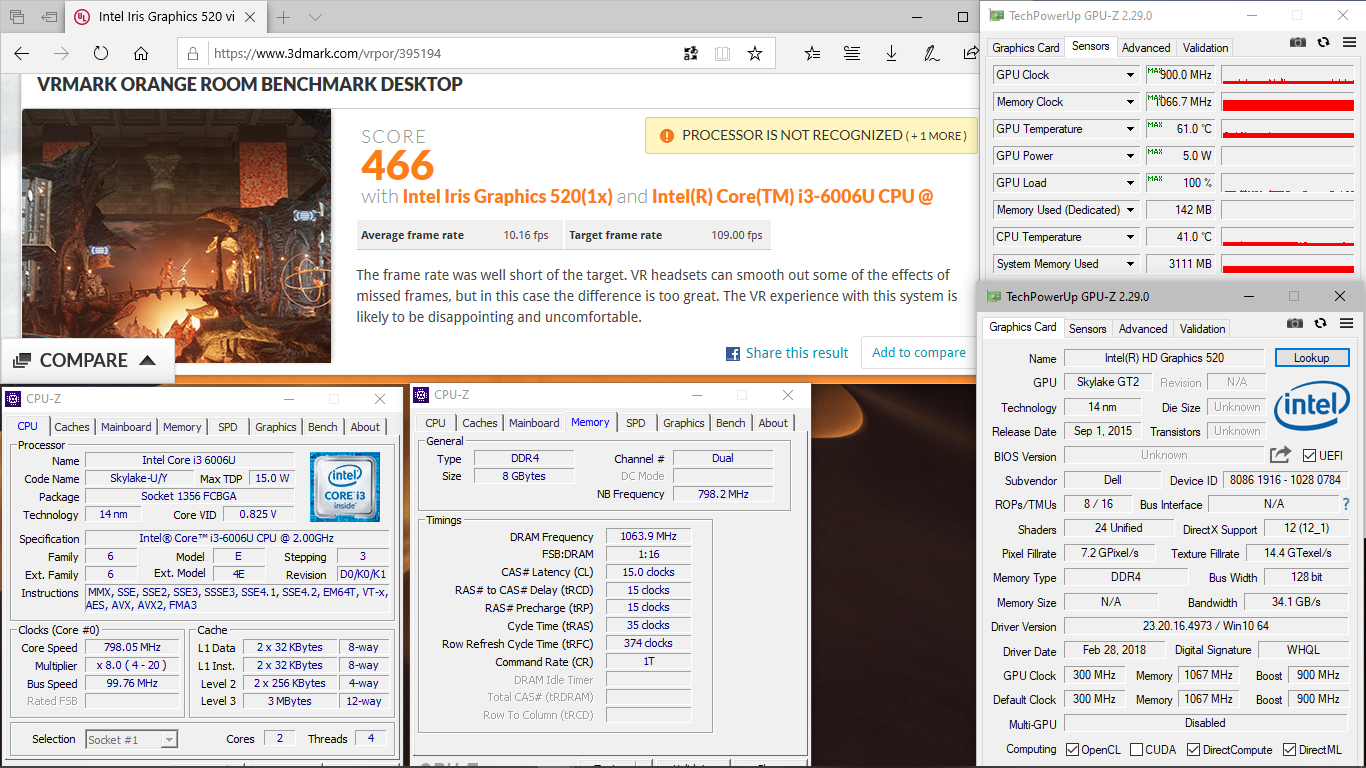Open the GPU Clock sensor dropdown

click(1131, 75)
